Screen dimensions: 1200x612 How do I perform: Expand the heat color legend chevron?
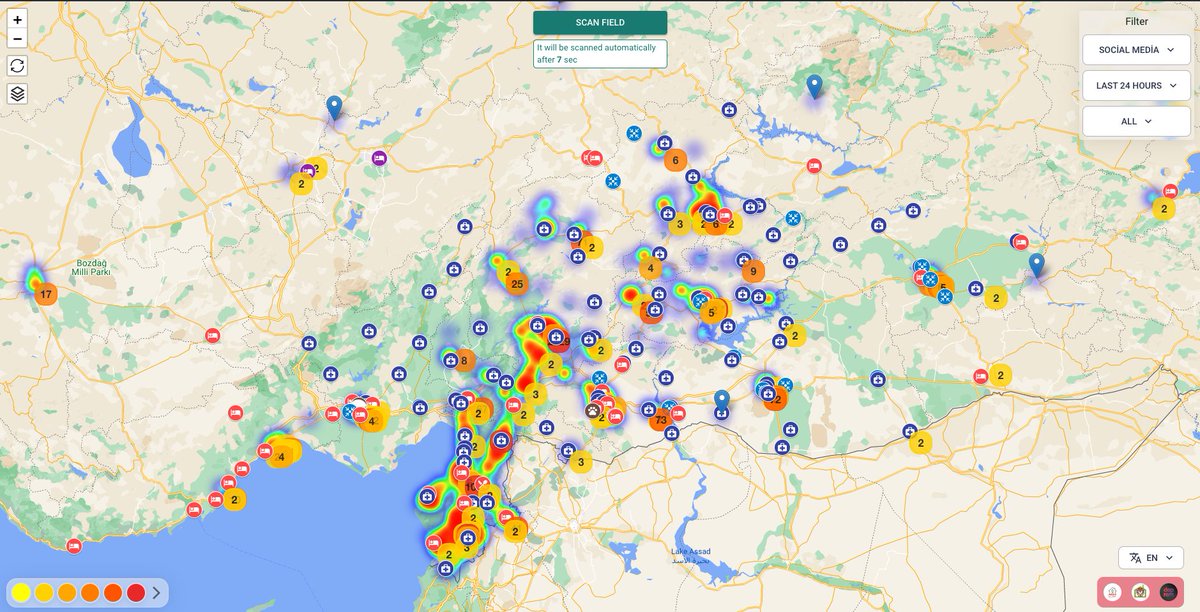click(x=157, y=593)
